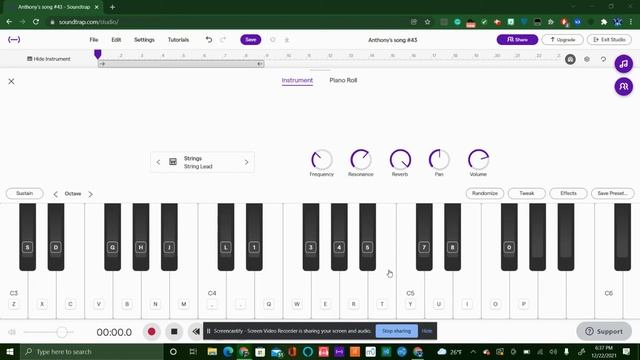The height and width of the screenshot is (360, 640).
Task: Click the Volume knob
Action: click(x=478, y=160)
